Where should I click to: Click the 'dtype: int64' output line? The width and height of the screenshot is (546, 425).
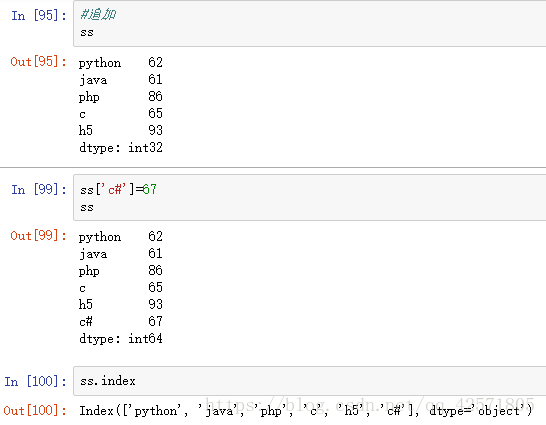point(120,339)
